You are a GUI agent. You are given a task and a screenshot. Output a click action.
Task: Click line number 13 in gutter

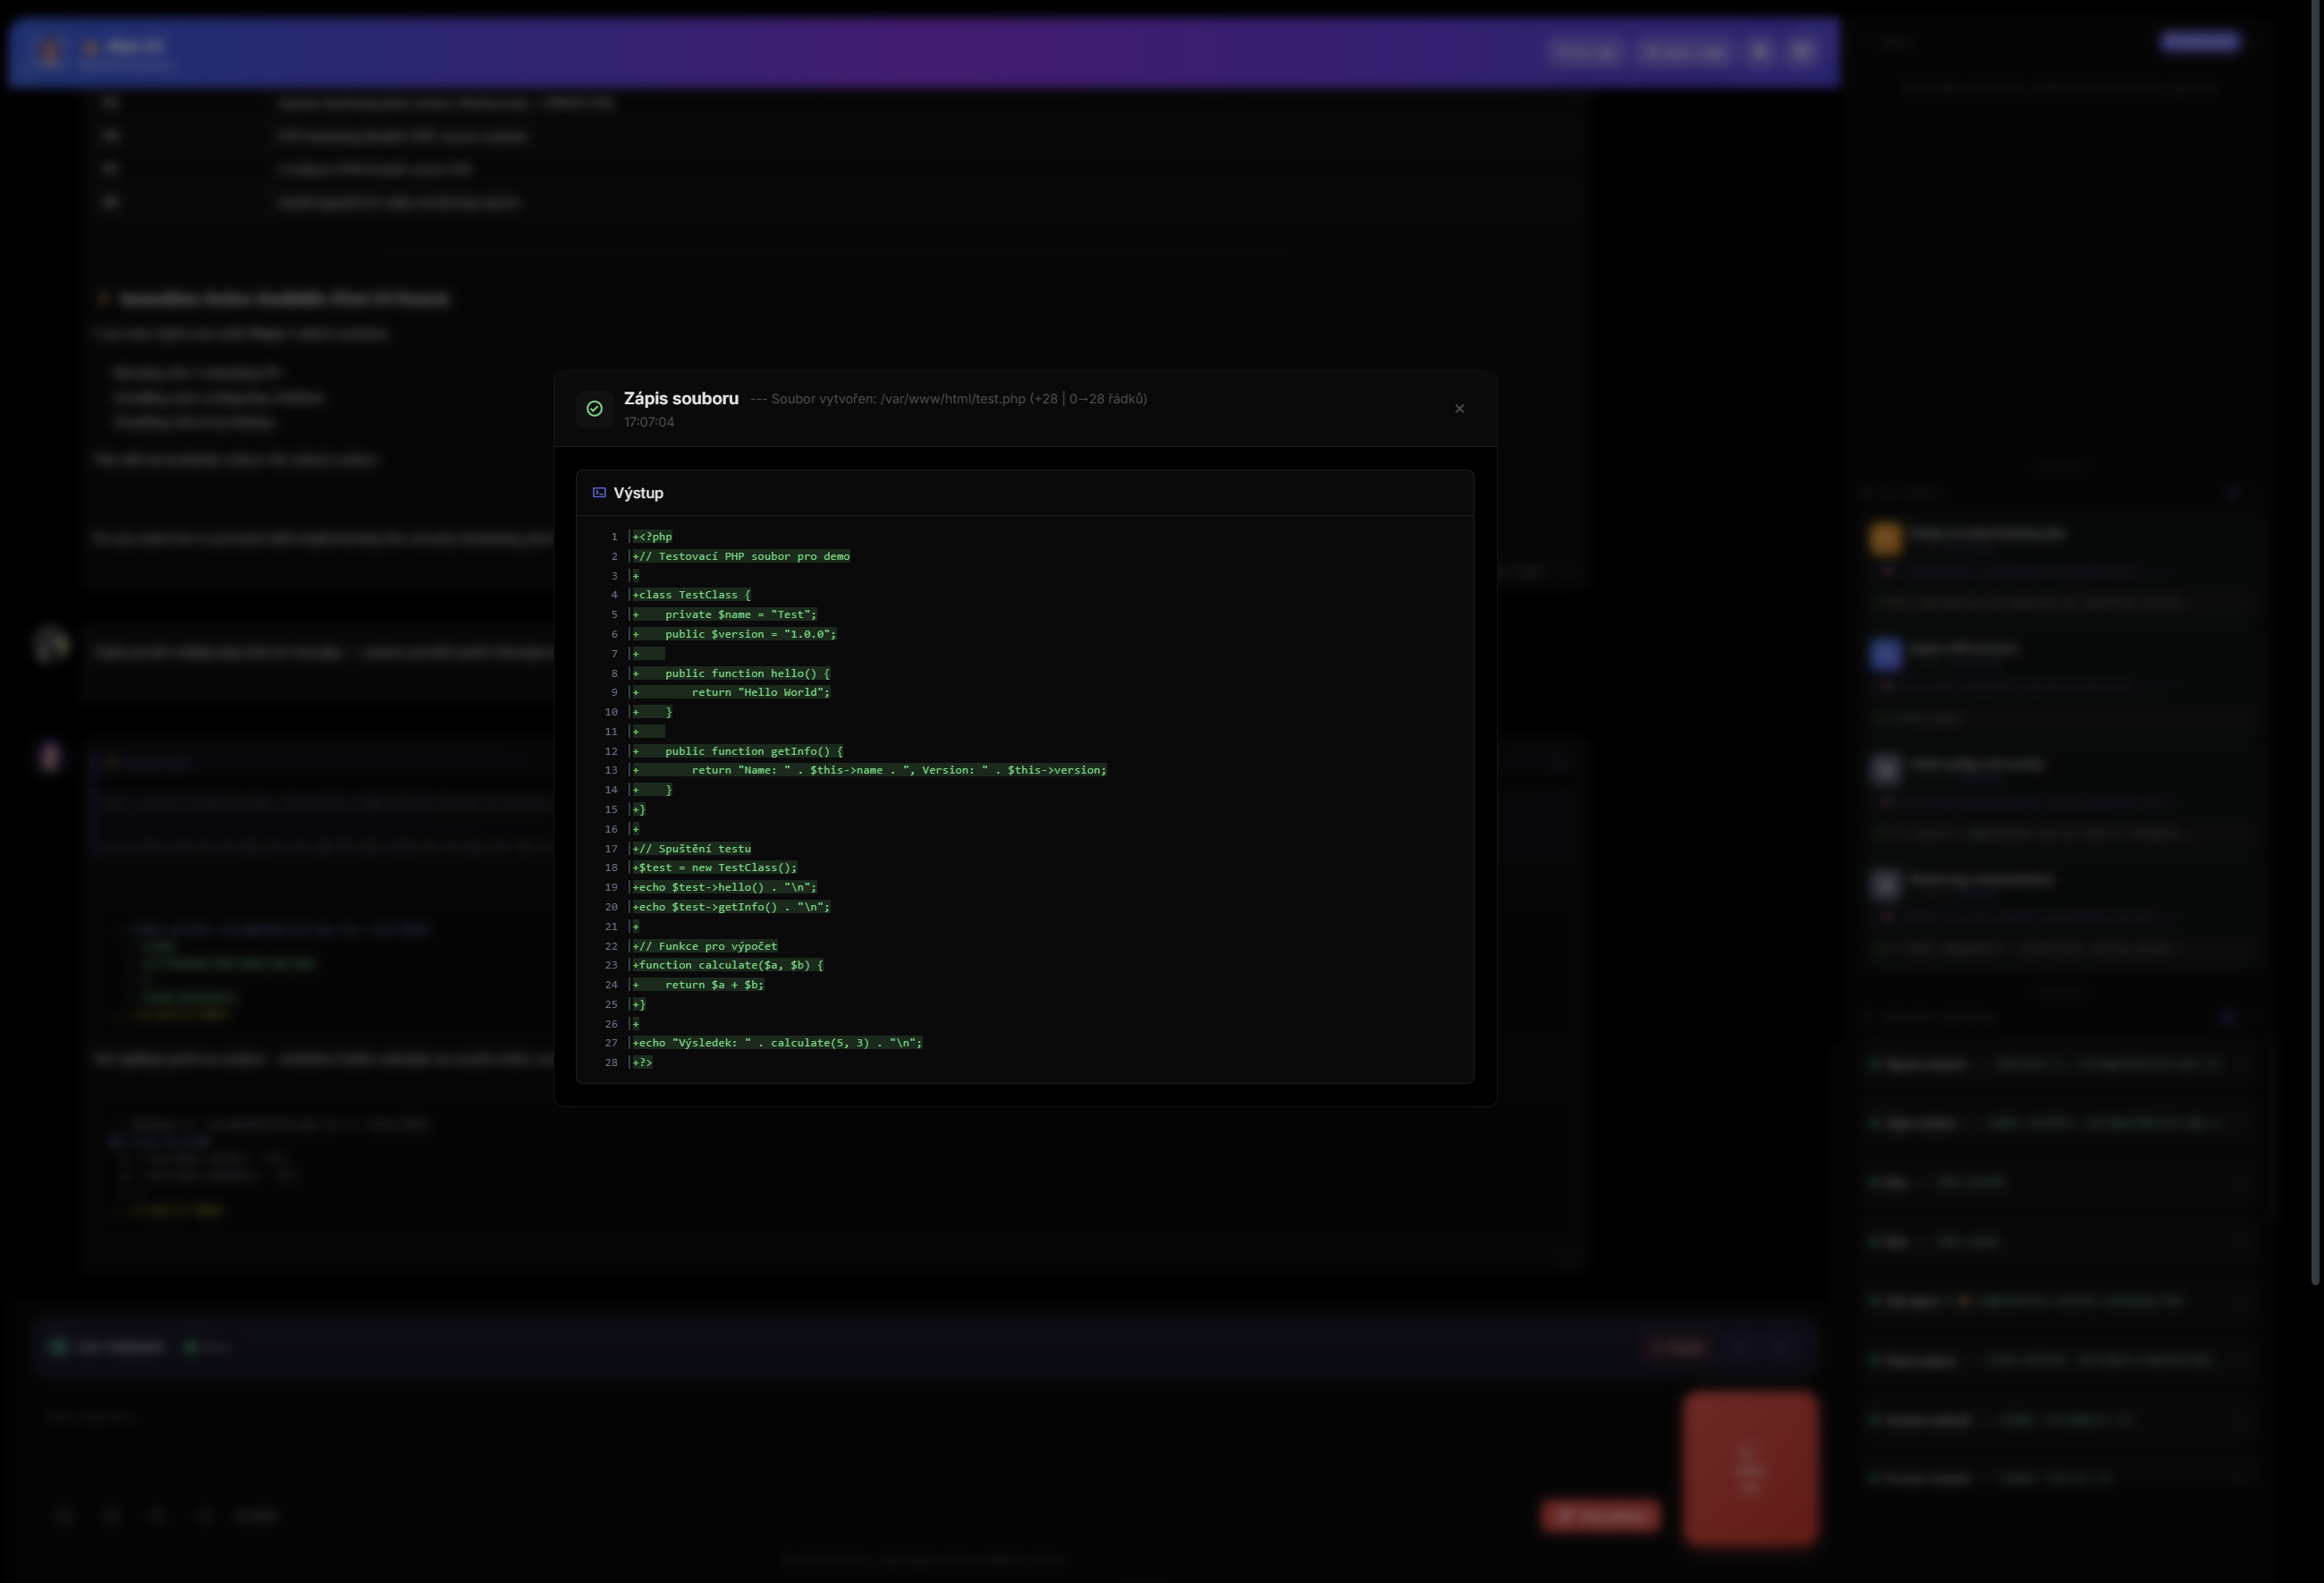(611, 770)
